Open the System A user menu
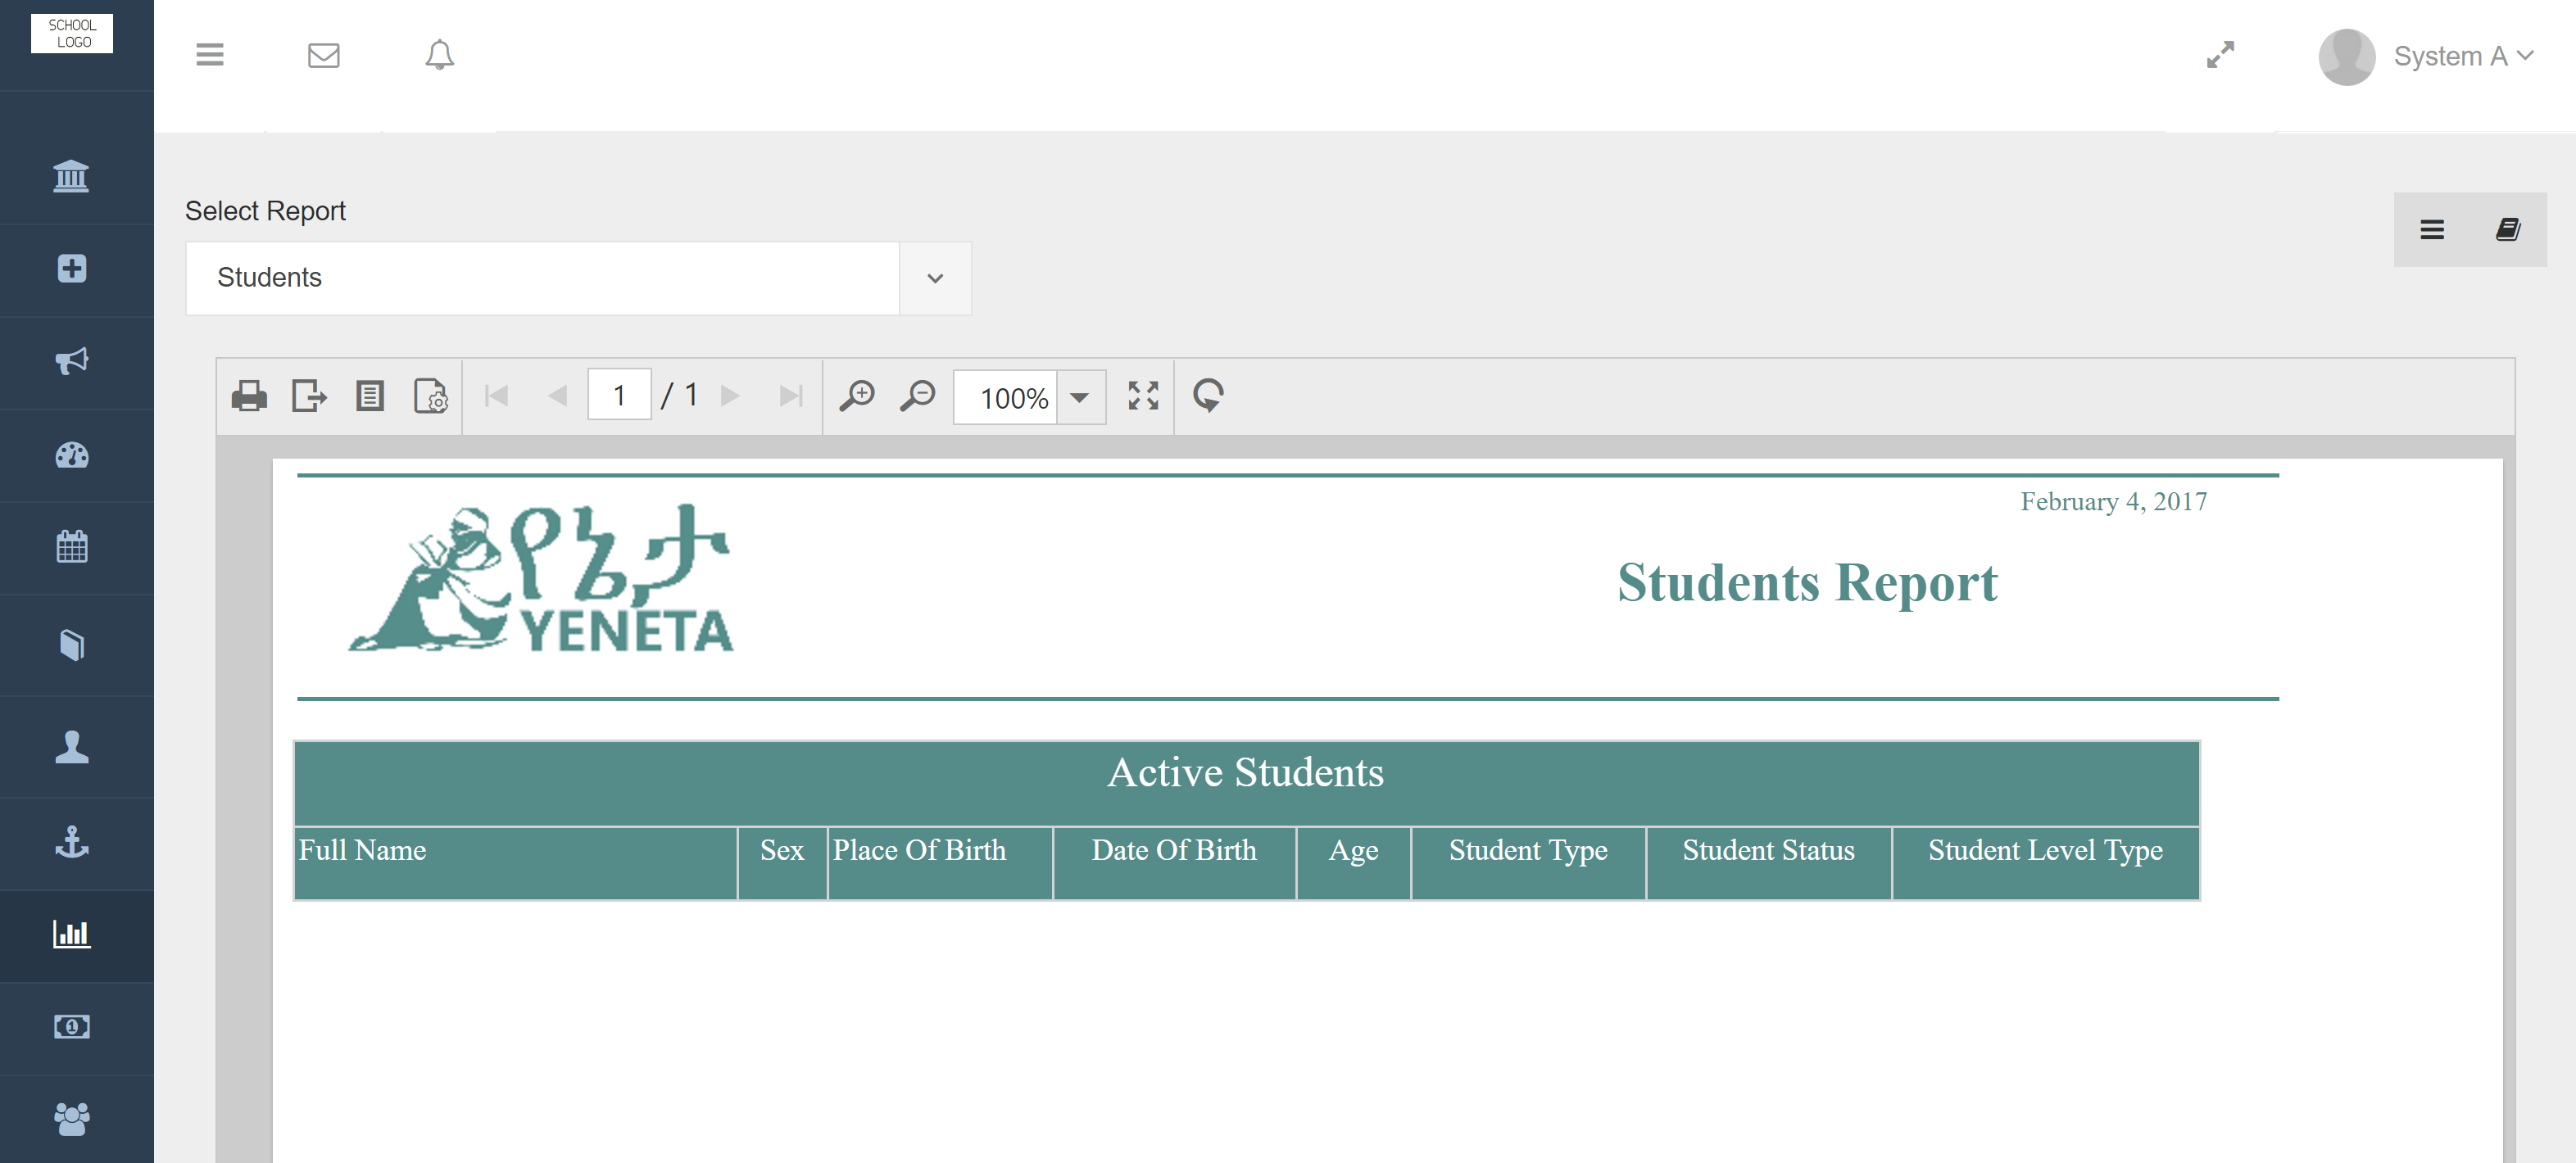The width and height of the screenshot is (2576, 1163). point(2462,56)
